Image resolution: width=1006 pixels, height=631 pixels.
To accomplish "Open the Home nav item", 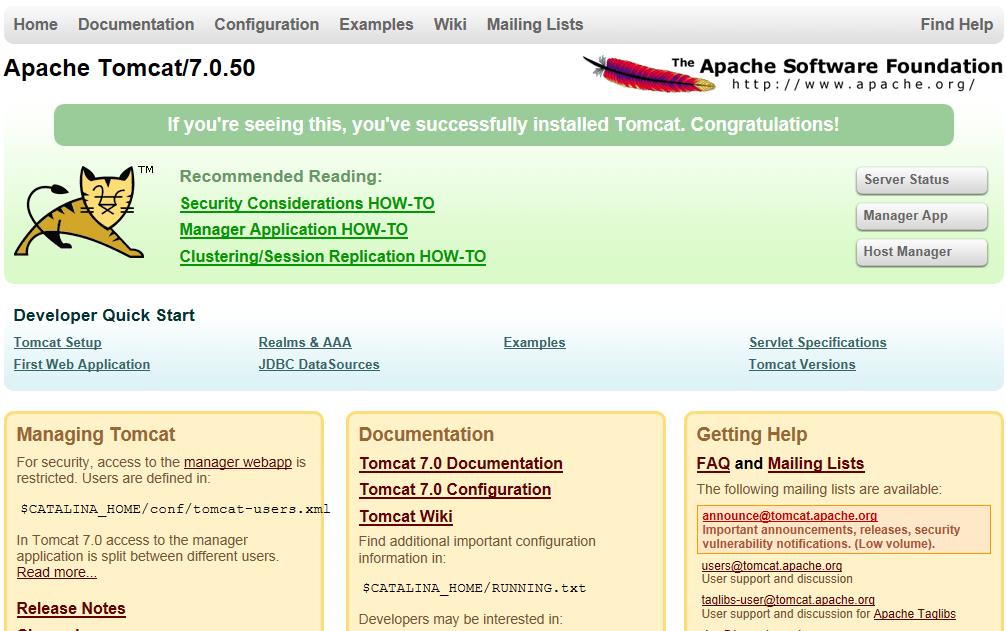I will [35, 24].
